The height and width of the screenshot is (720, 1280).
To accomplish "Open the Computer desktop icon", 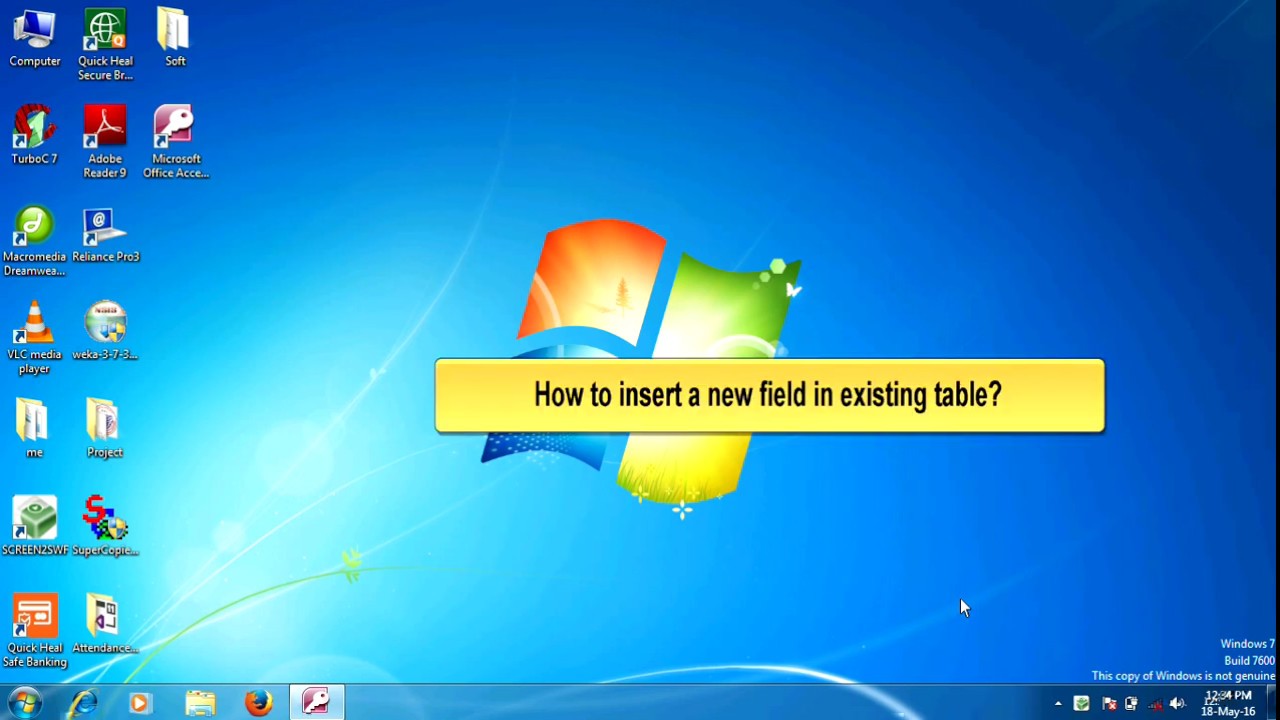I will [x=35, y=40].
